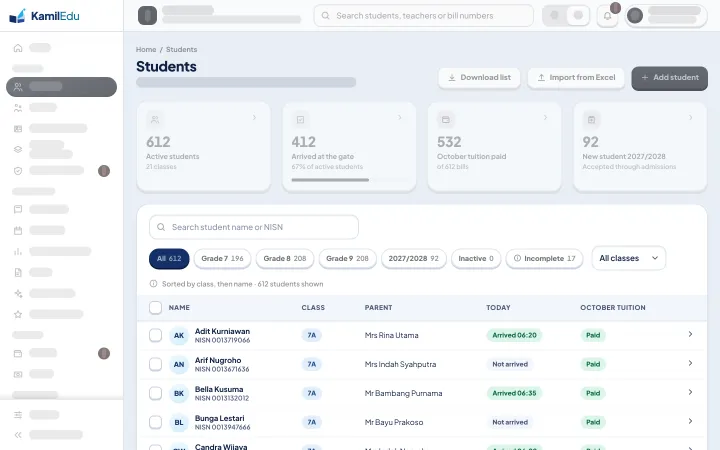Image resolution: width=720 pixels, height=450 pixels.
Task: Open the home icon in sidebar
Action: tap(18, 48)
